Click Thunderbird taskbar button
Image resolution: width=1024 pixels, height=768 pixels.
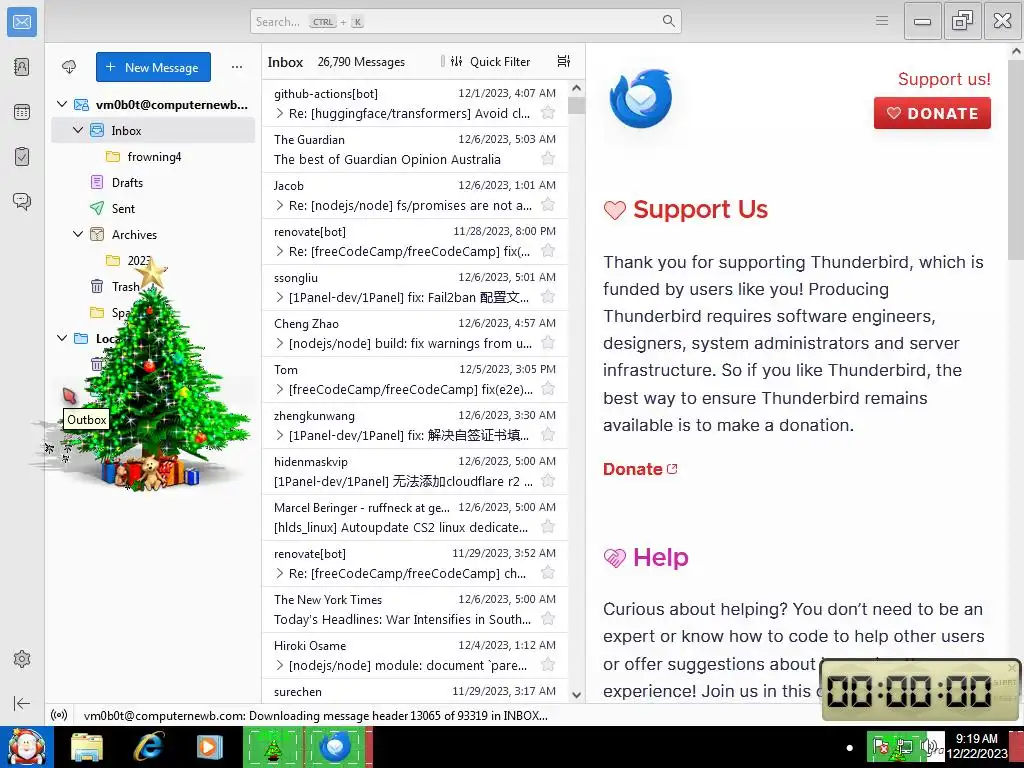pos(338,747)
